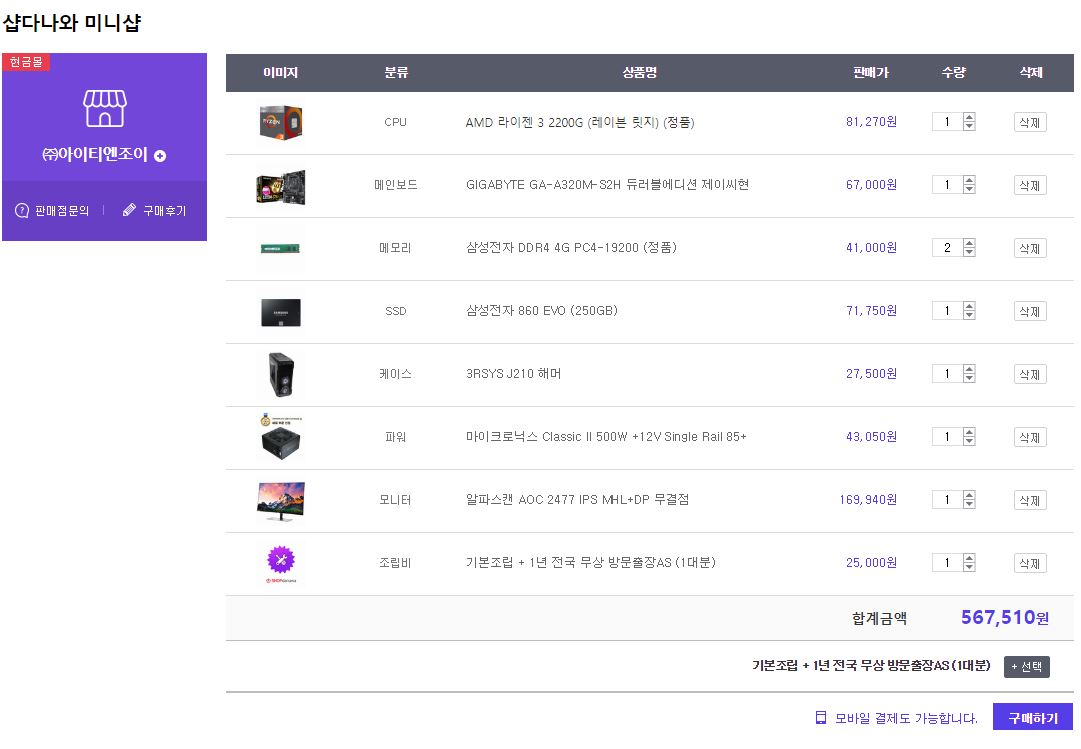Open 삼성전자 860 EVO (250GB) product name
The image size is (1081, 749).
tap(542, 311)
